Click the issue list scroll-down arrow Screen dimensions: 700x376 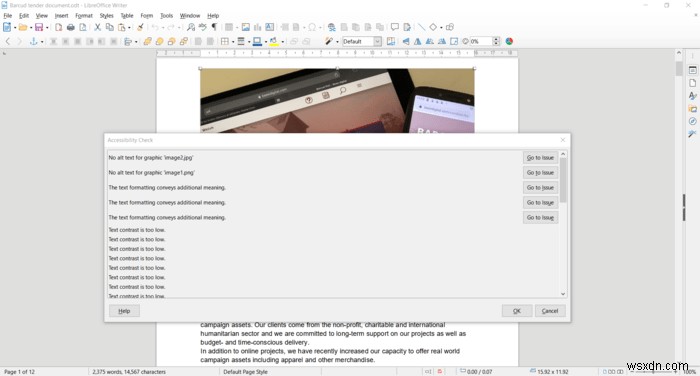pyautogui.click(x=563, y=294)
